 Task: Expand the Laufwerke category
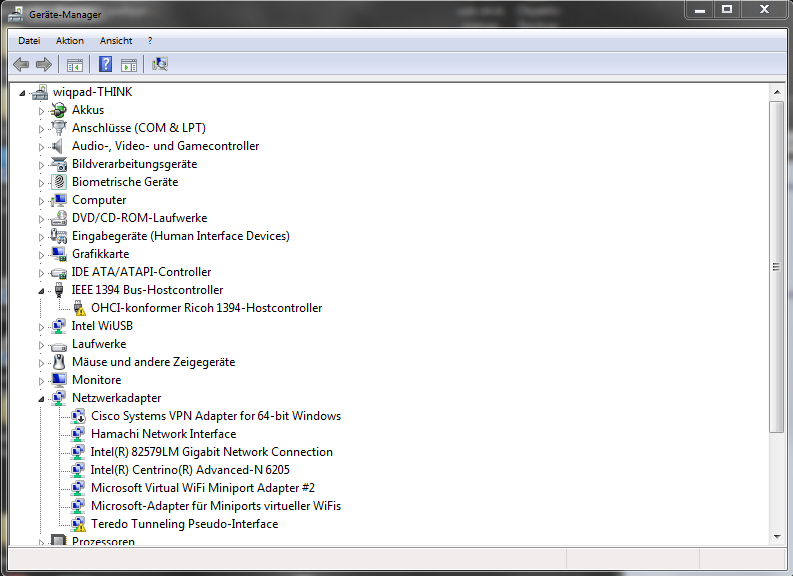pyautogui.click(x=41, y=345)
